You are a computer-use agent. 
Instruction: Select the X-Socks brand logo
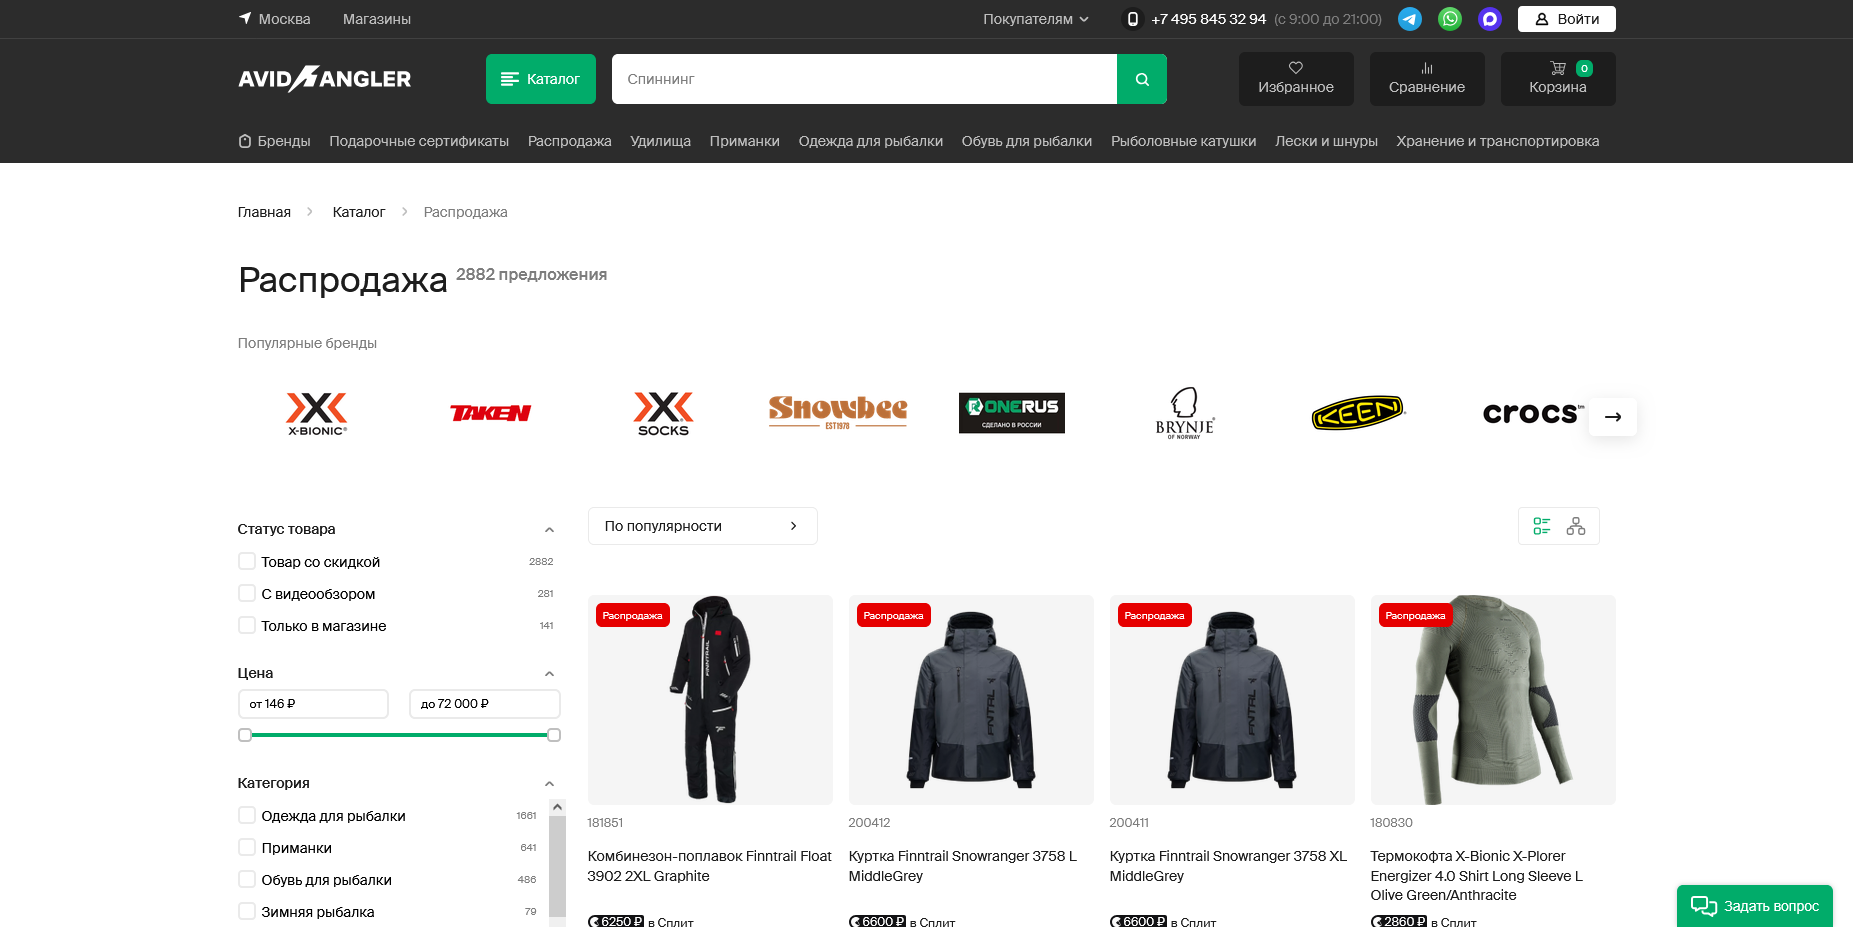(663, 413)
